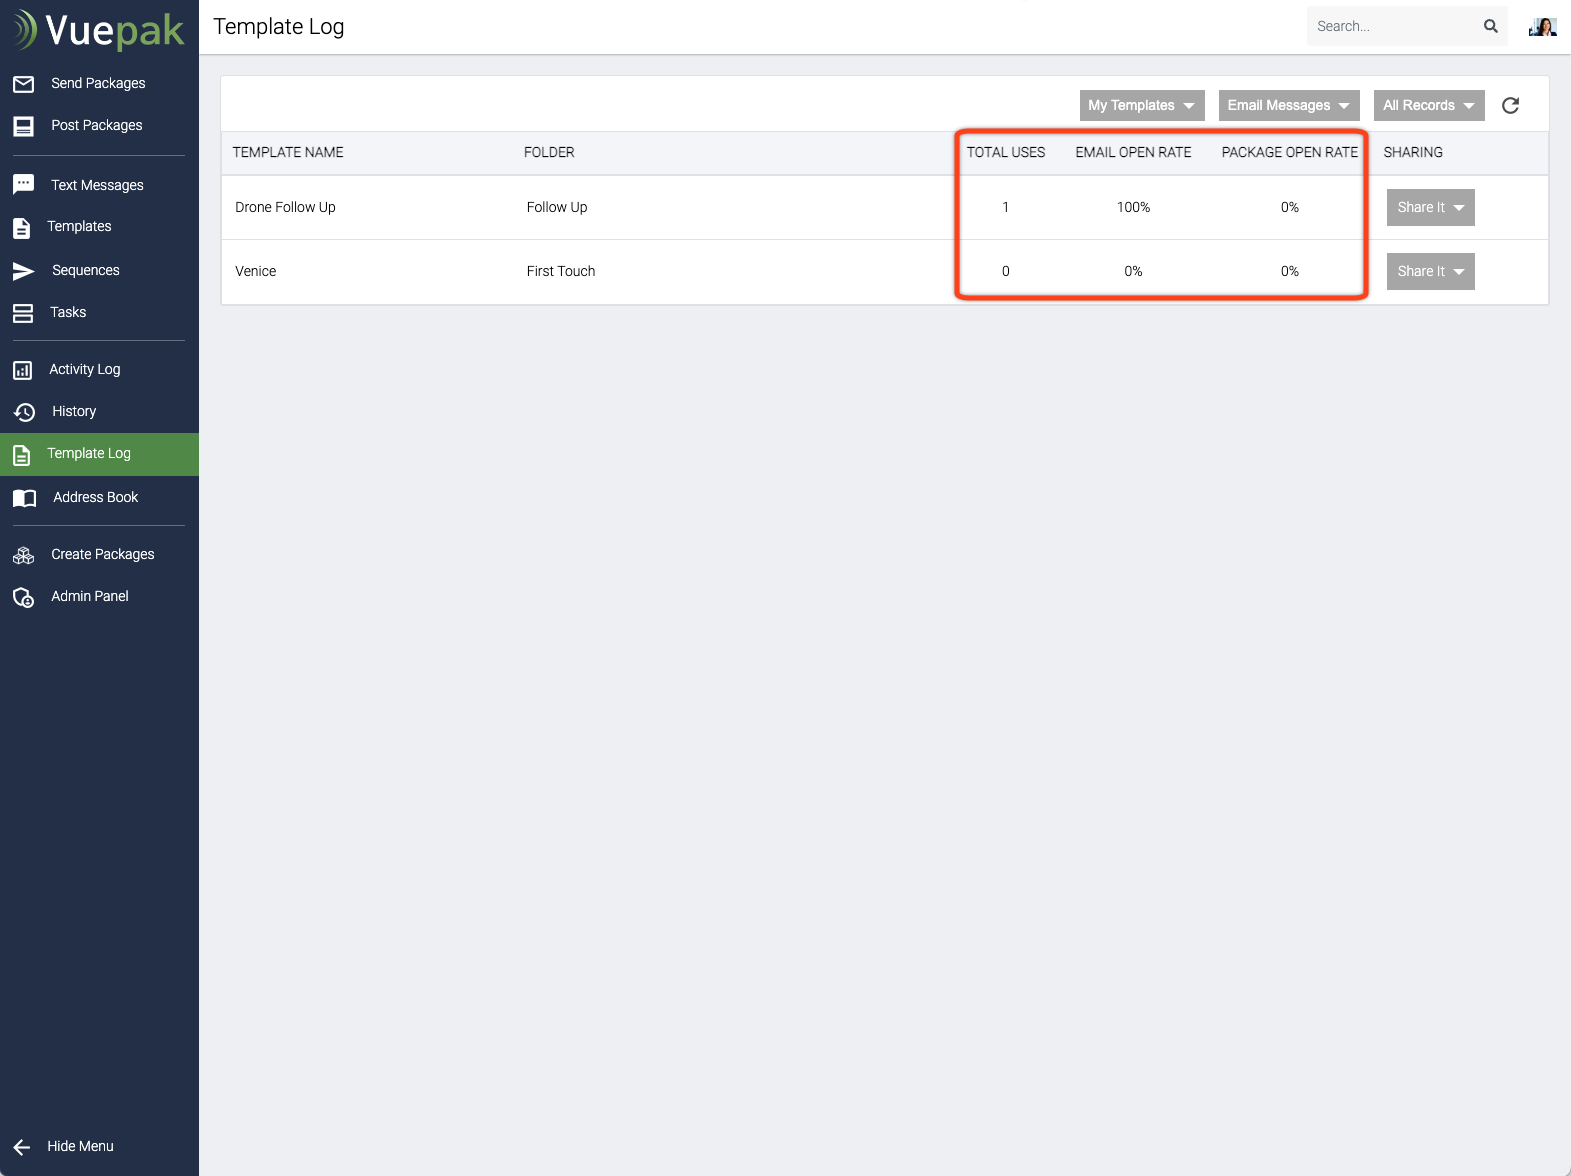
Task: Open the Tasks page link
Action: click(68, 313)
